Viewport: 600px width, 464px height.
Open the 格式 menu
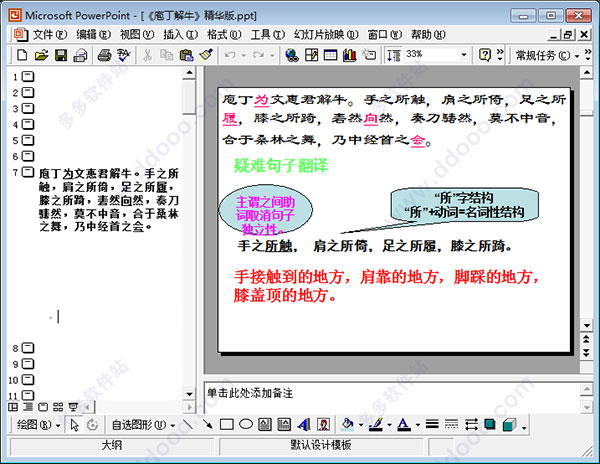pyautogui.click(x=224, y=35)
